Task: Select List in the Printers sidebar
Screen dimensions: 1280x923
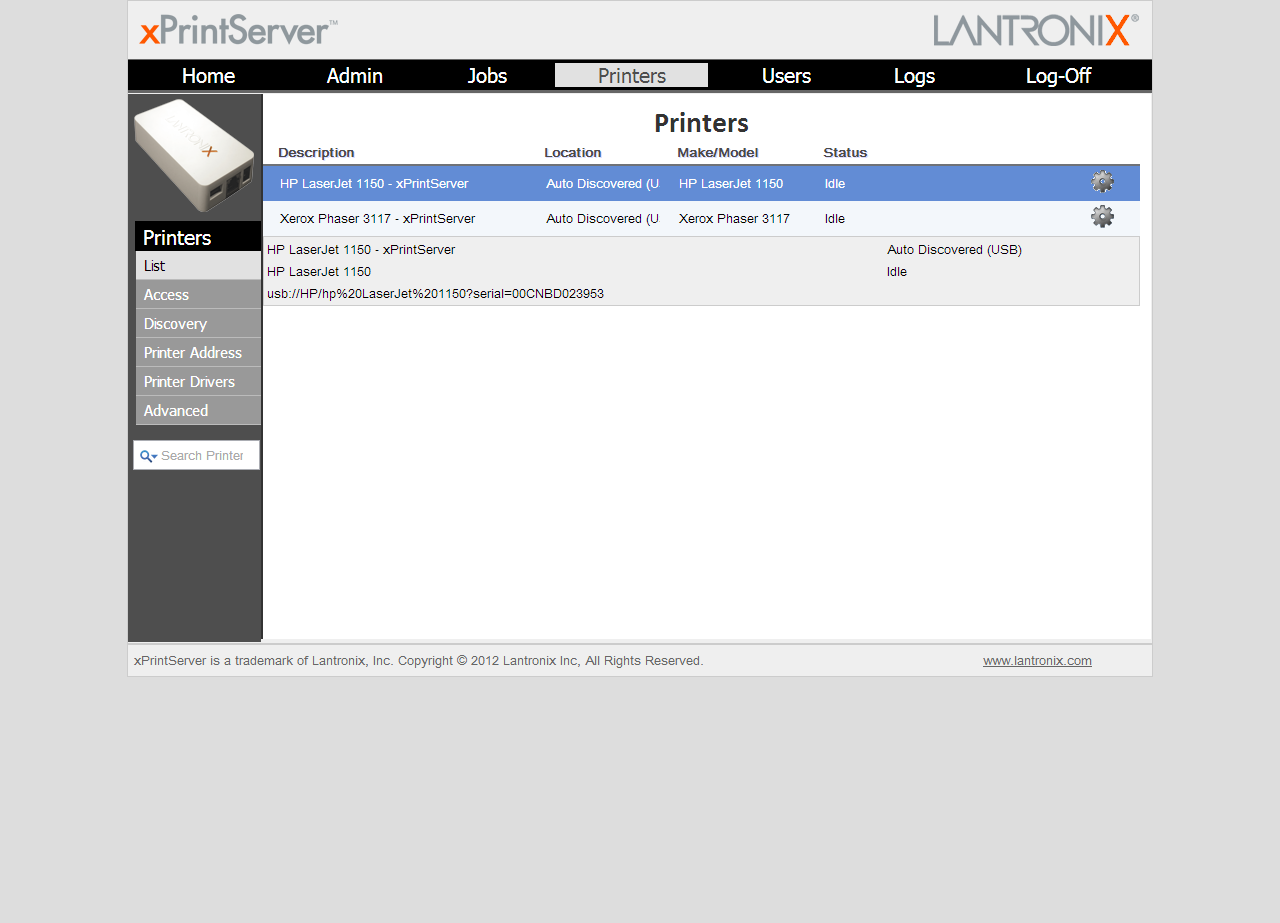Action: click(x=198, y=266)
